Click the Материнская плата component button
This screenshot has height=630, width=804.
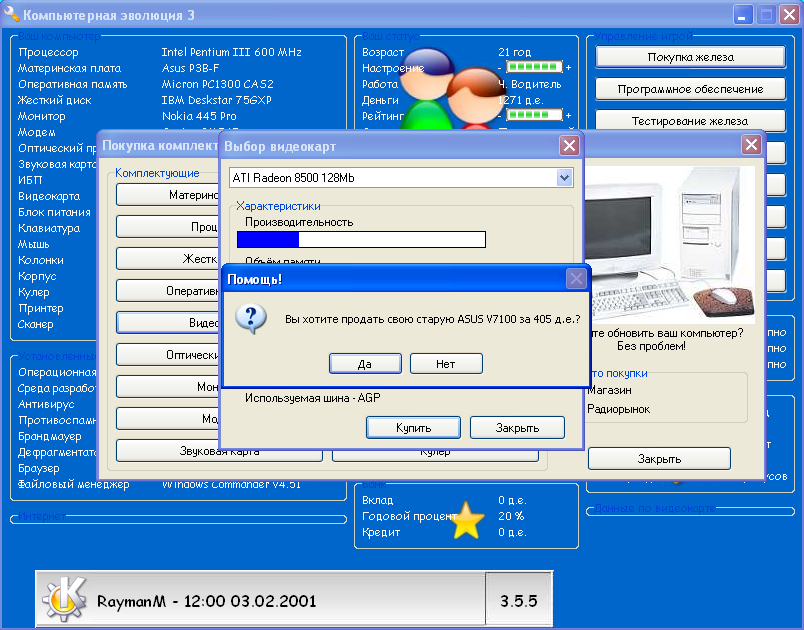pos(168,195)
